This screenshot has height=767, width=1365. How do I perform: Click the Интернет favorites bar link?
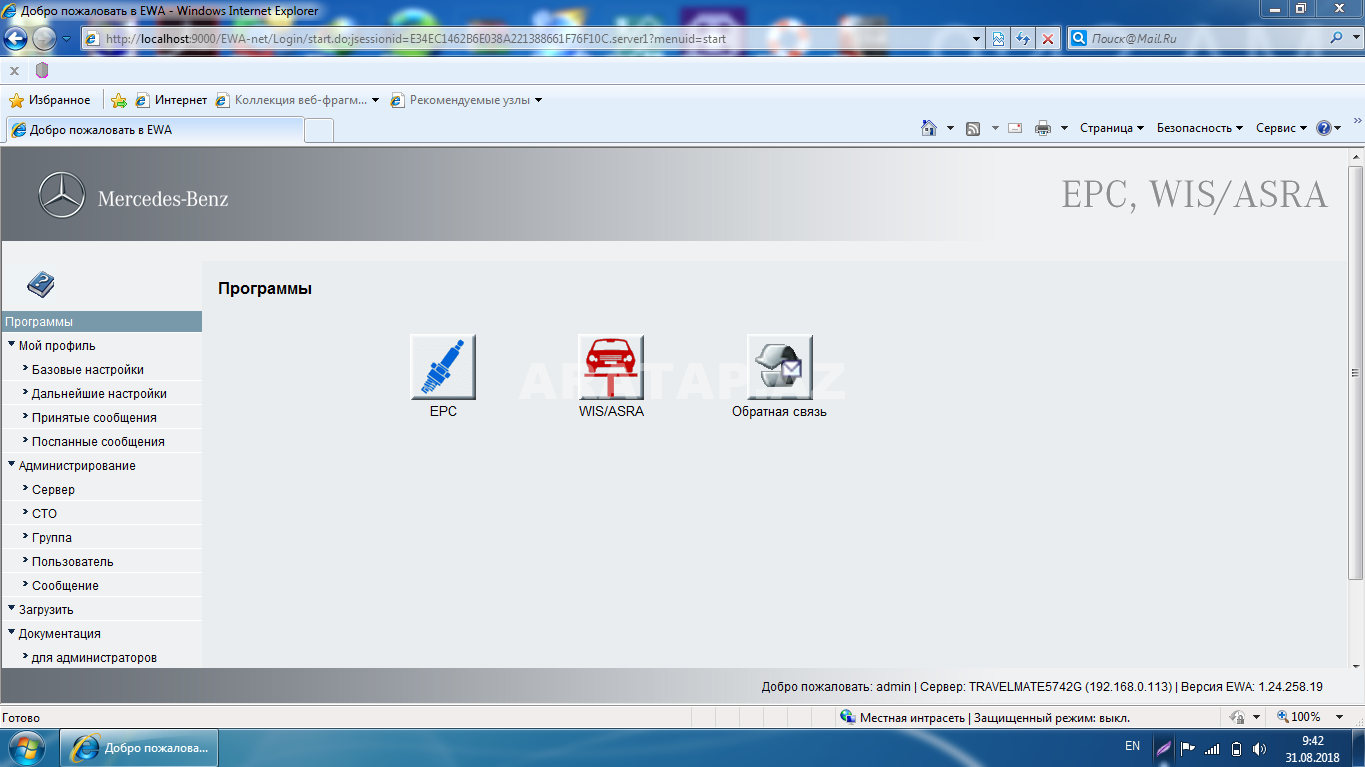[x=171, y=100]
